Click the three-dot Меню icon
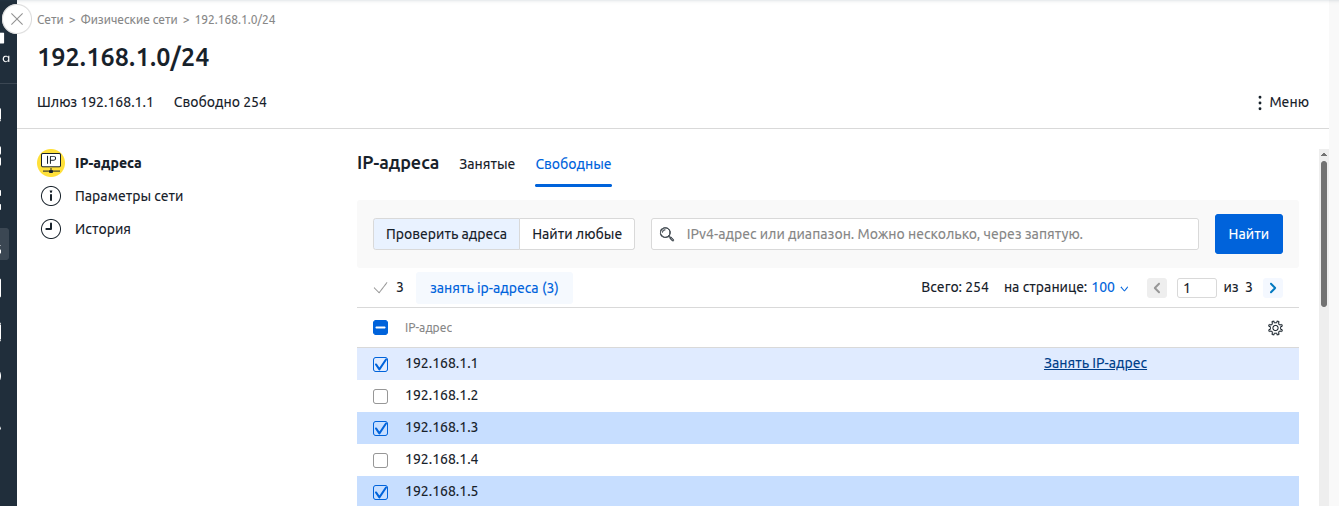Viewport: 1339px width, 506px height. coord(1259,102)
